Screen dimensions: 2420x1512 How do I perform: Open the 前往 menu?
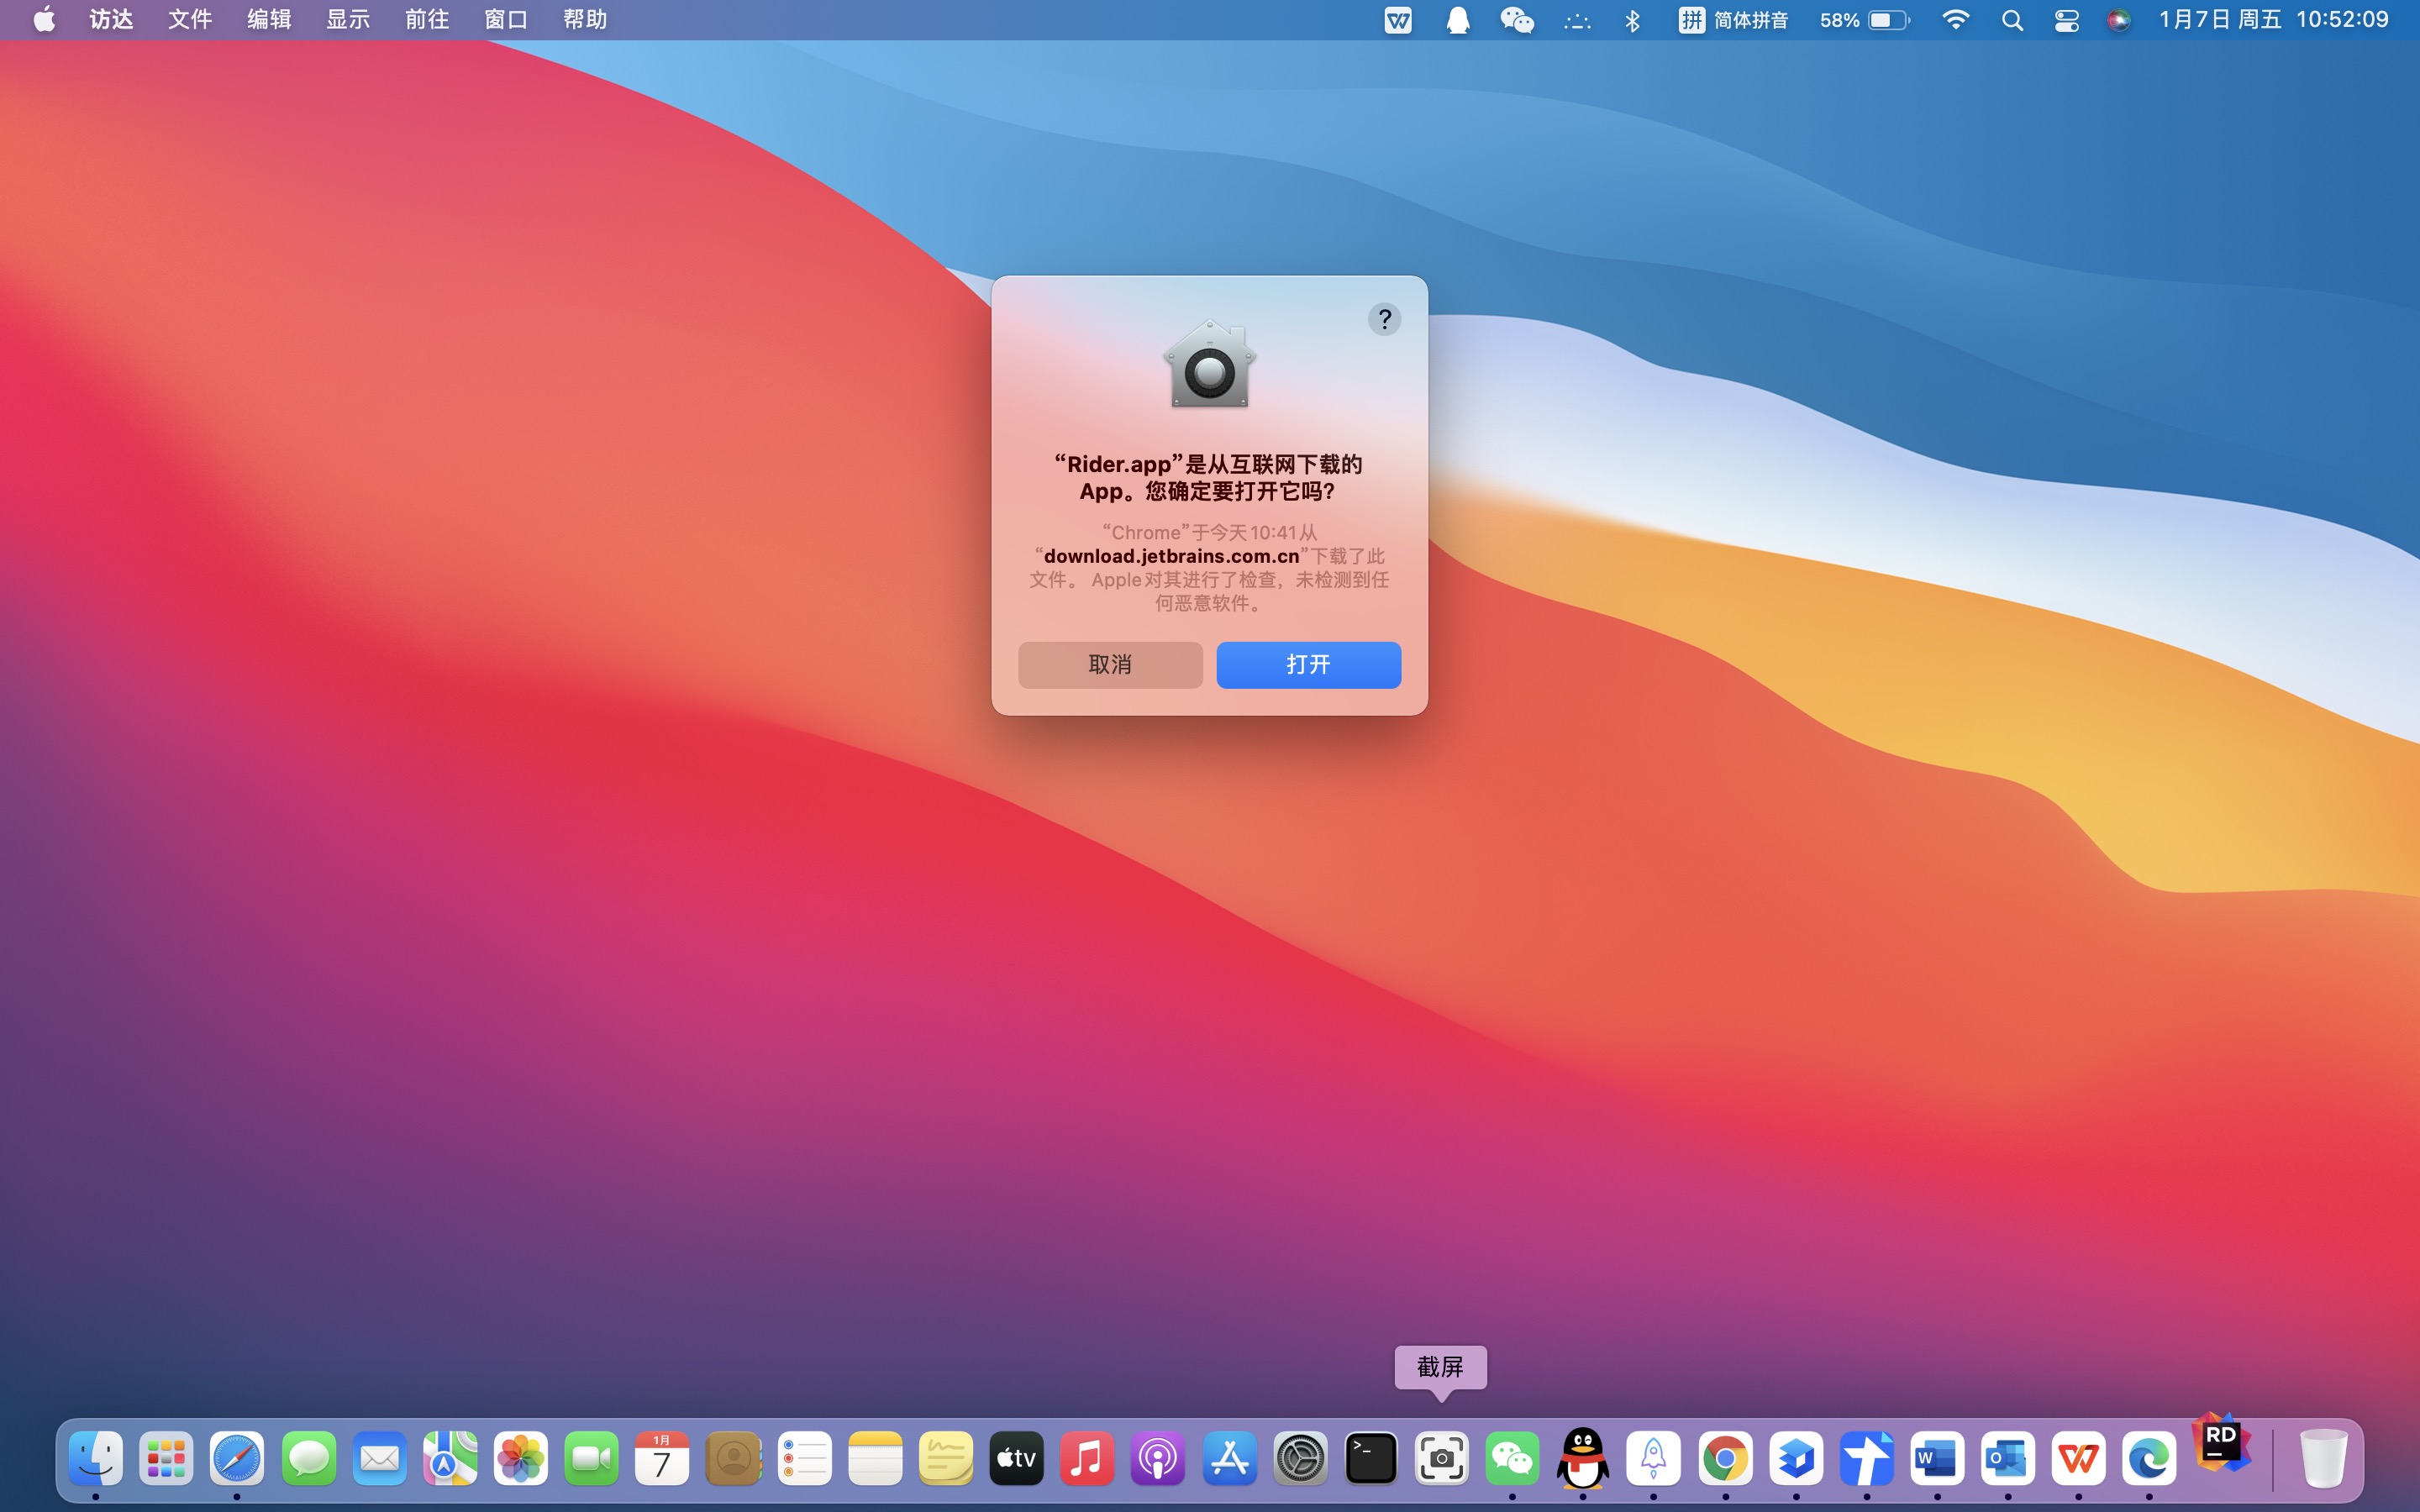427,20
